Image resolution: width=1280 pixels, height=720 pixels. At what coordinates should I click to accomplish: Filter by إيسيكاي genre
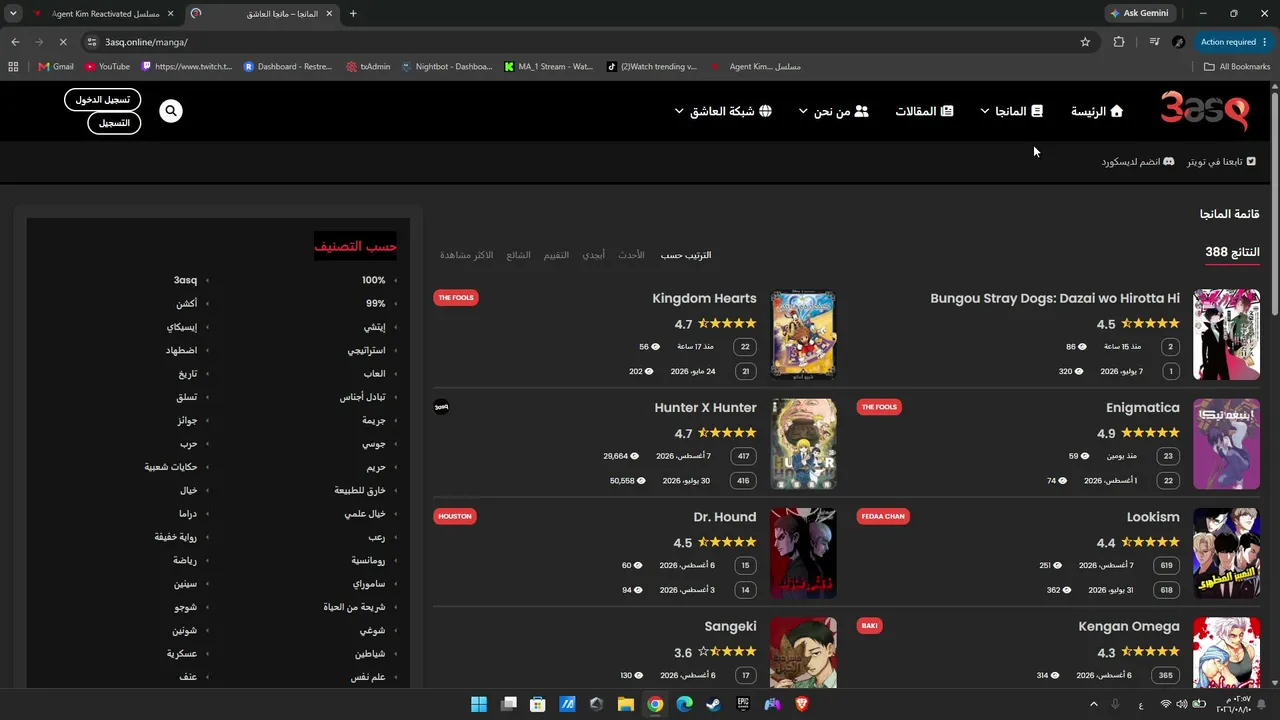click(x=182, y=327)
